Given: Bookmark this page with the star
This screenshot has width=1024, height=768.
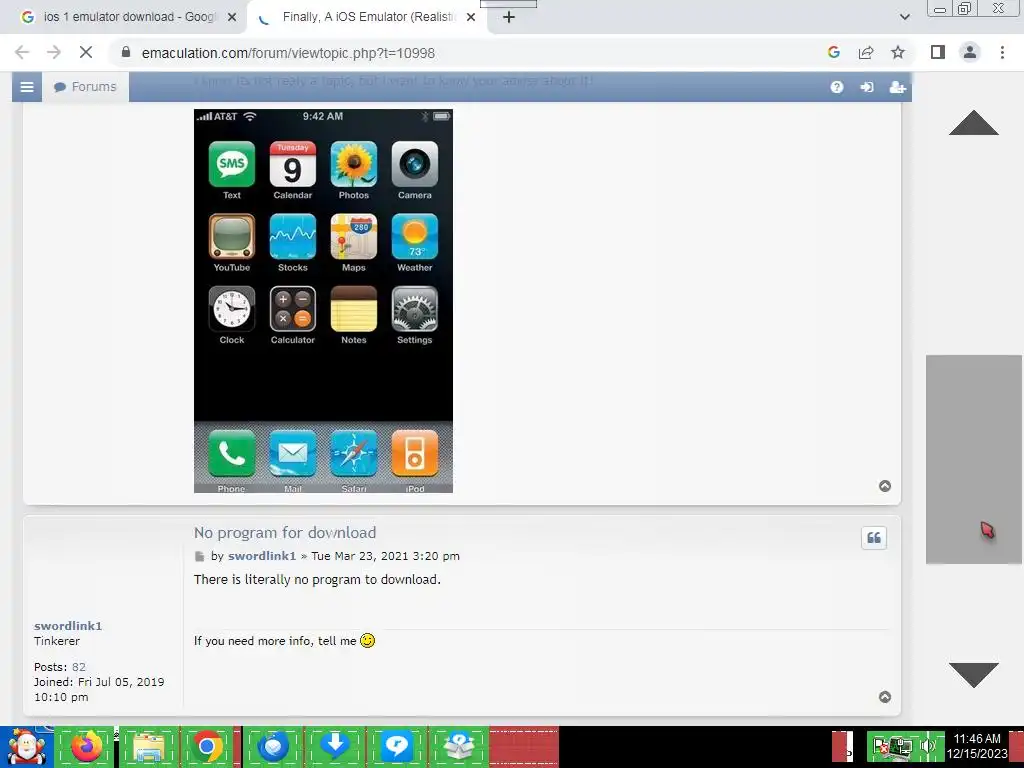Looking at the screenshot, I should coord(898,52).
